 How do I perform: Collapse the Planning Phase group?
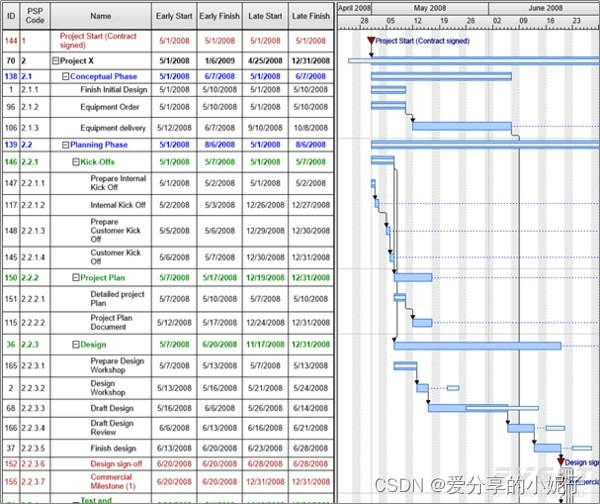click(x=66, y=145)
